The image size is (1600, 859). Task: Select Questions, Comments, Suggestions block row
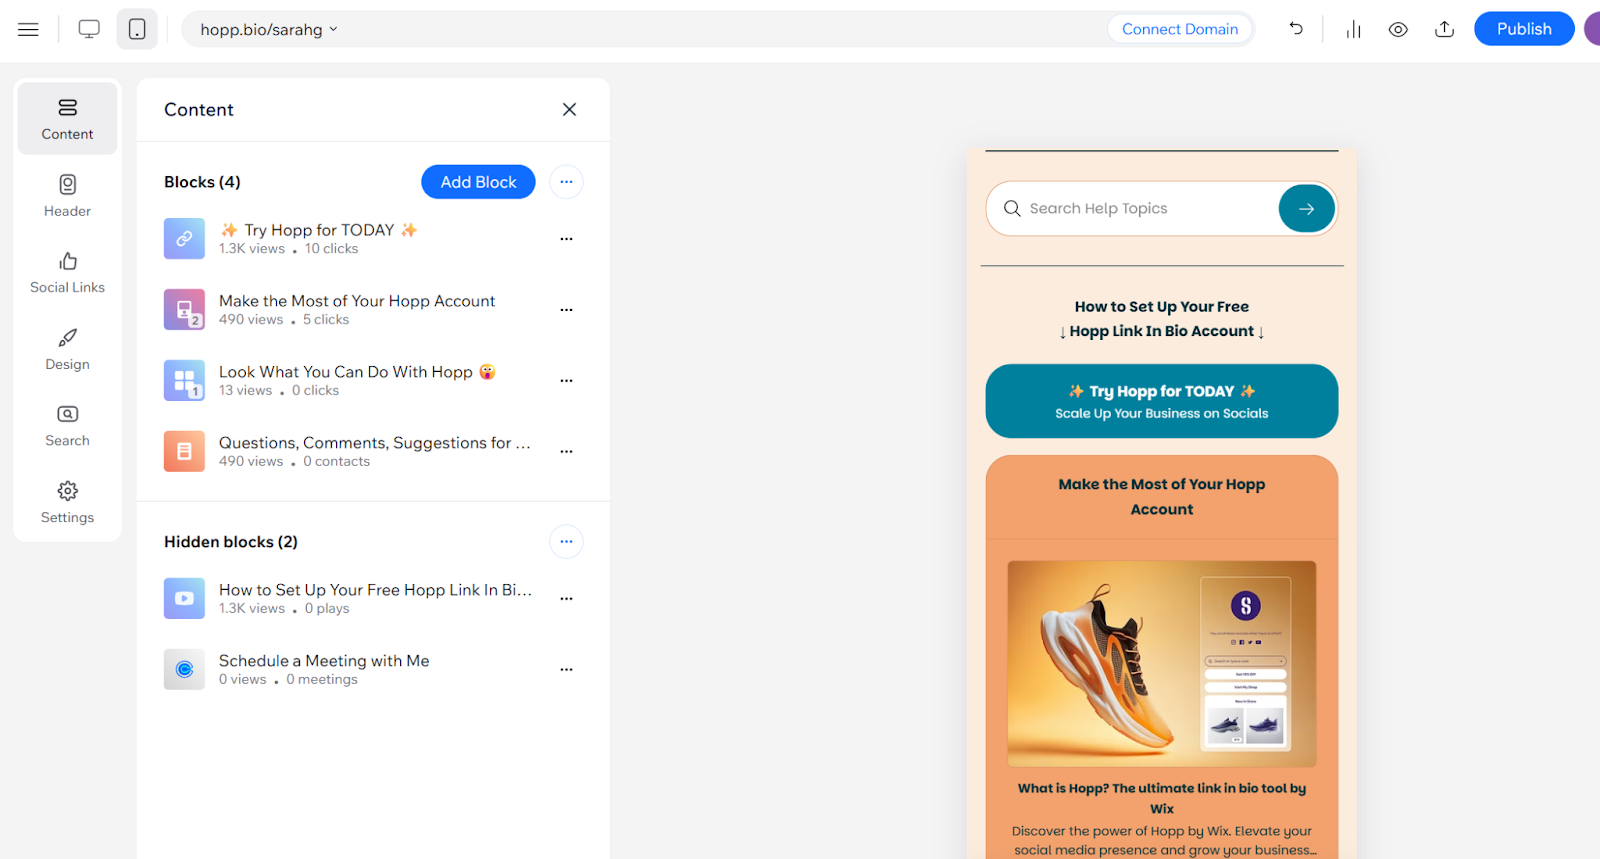(373, 452)
